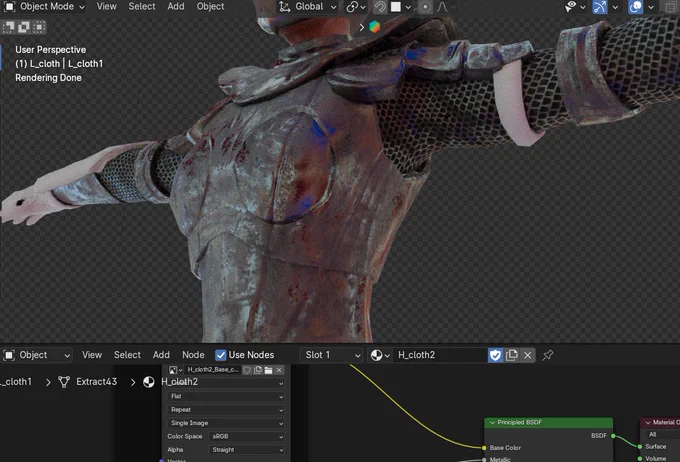Click Extract43 in the breadcrumb
Image resolution: width=680 pixels, height=462 pixels.
(x=96, y=382)
